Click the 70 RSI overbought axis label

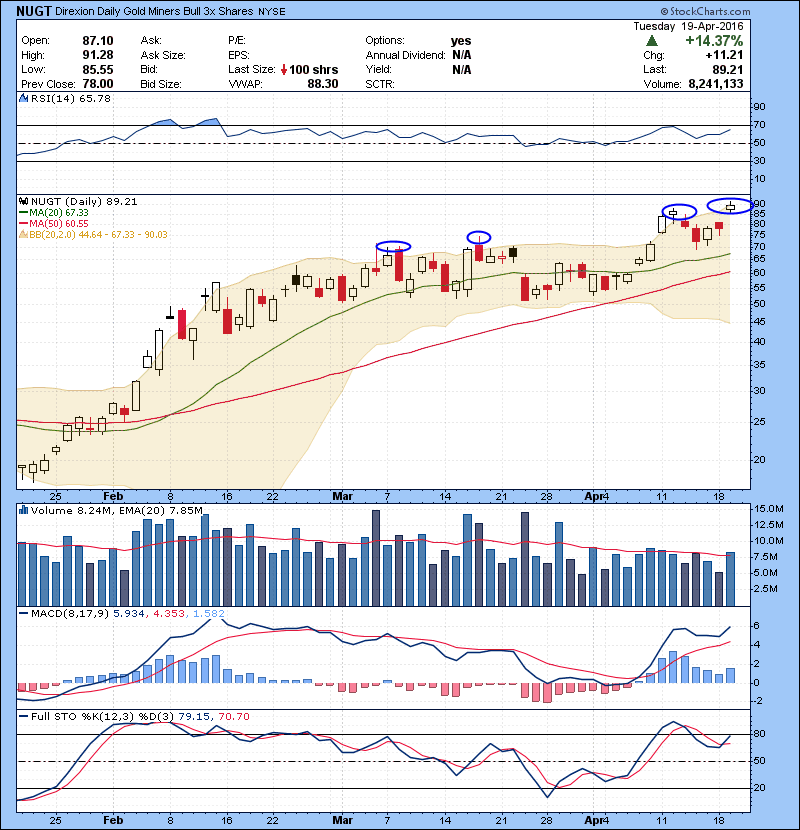pos(759,125)
